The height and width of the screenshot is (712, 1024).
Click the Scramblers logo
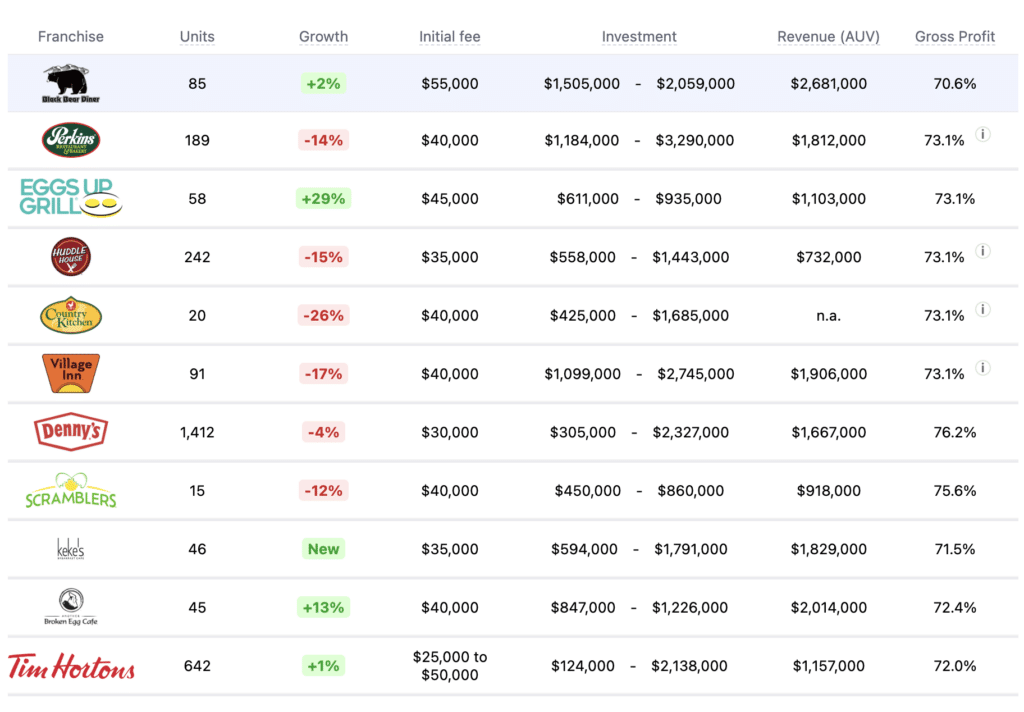pyautogui.click(x=71, y=490)
